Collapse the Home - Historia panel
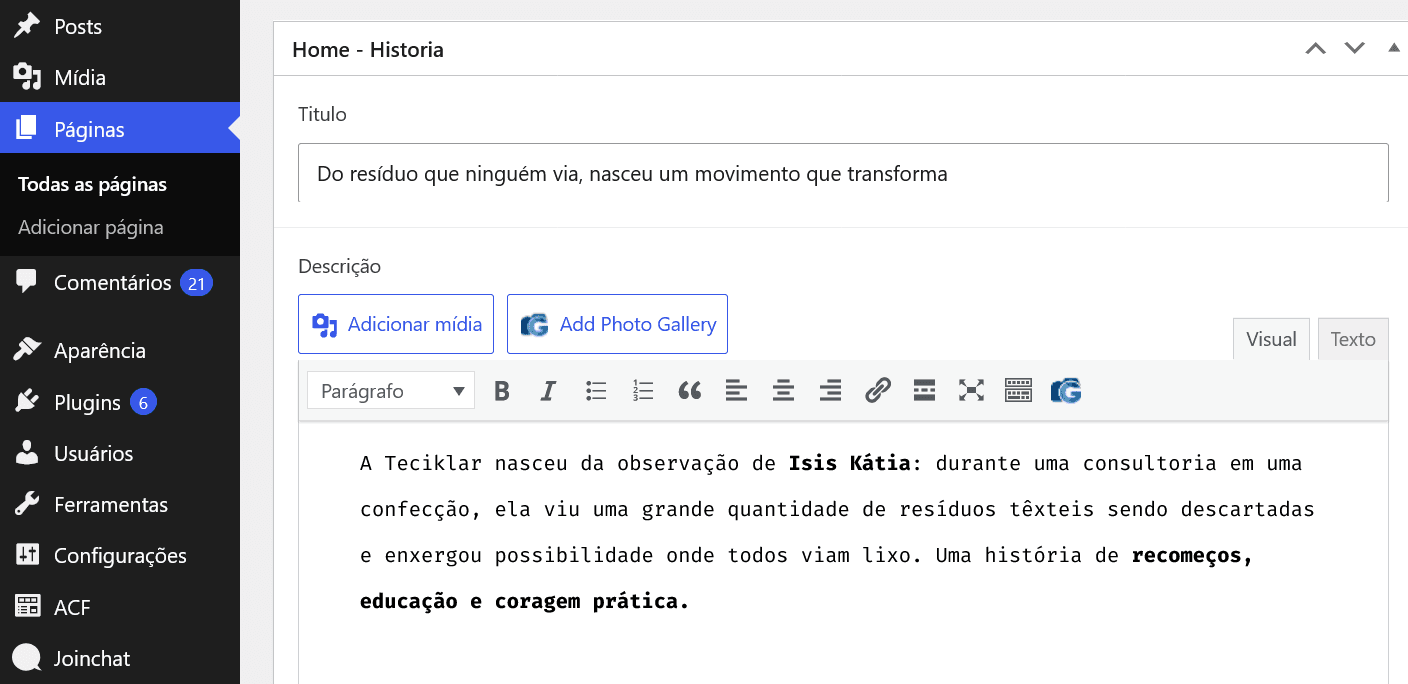The height and width of the screenshot is (684, 1408). tap(1394, 48)
